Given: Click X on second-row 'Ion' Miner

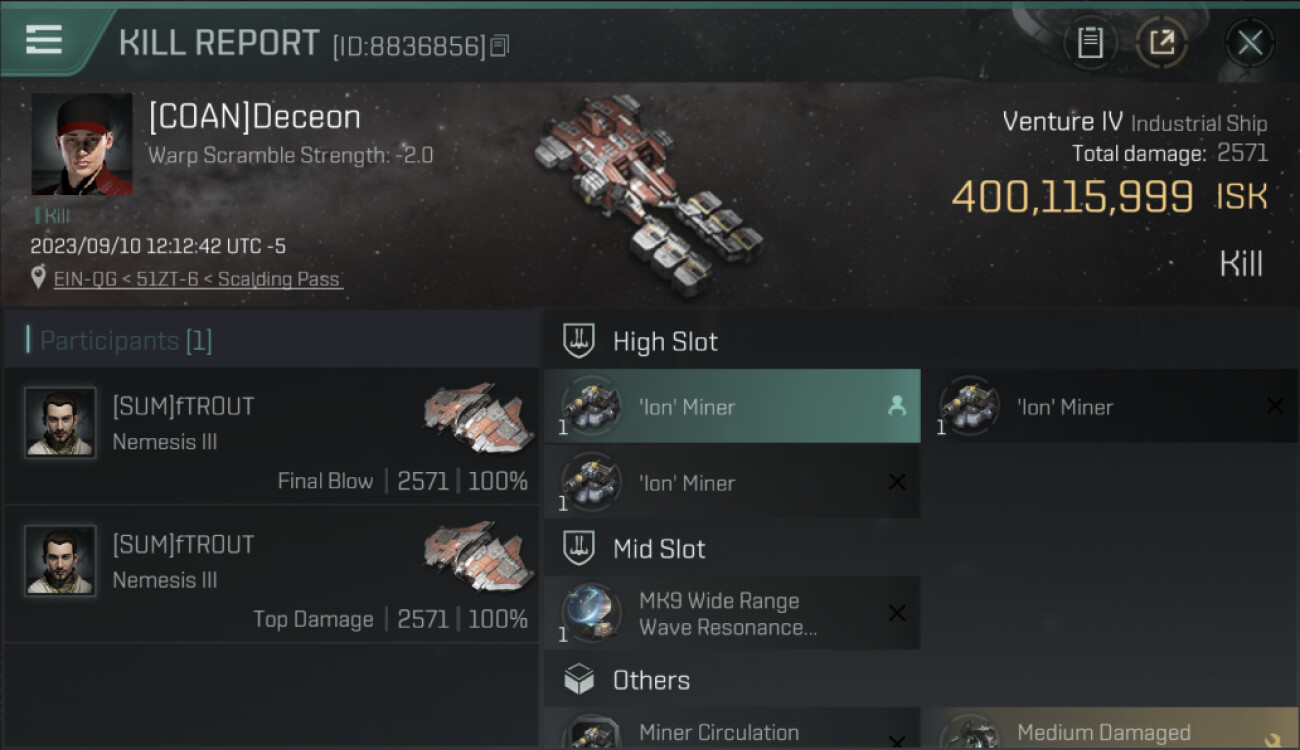Looking at the screenshot, I should coord(897,482).
